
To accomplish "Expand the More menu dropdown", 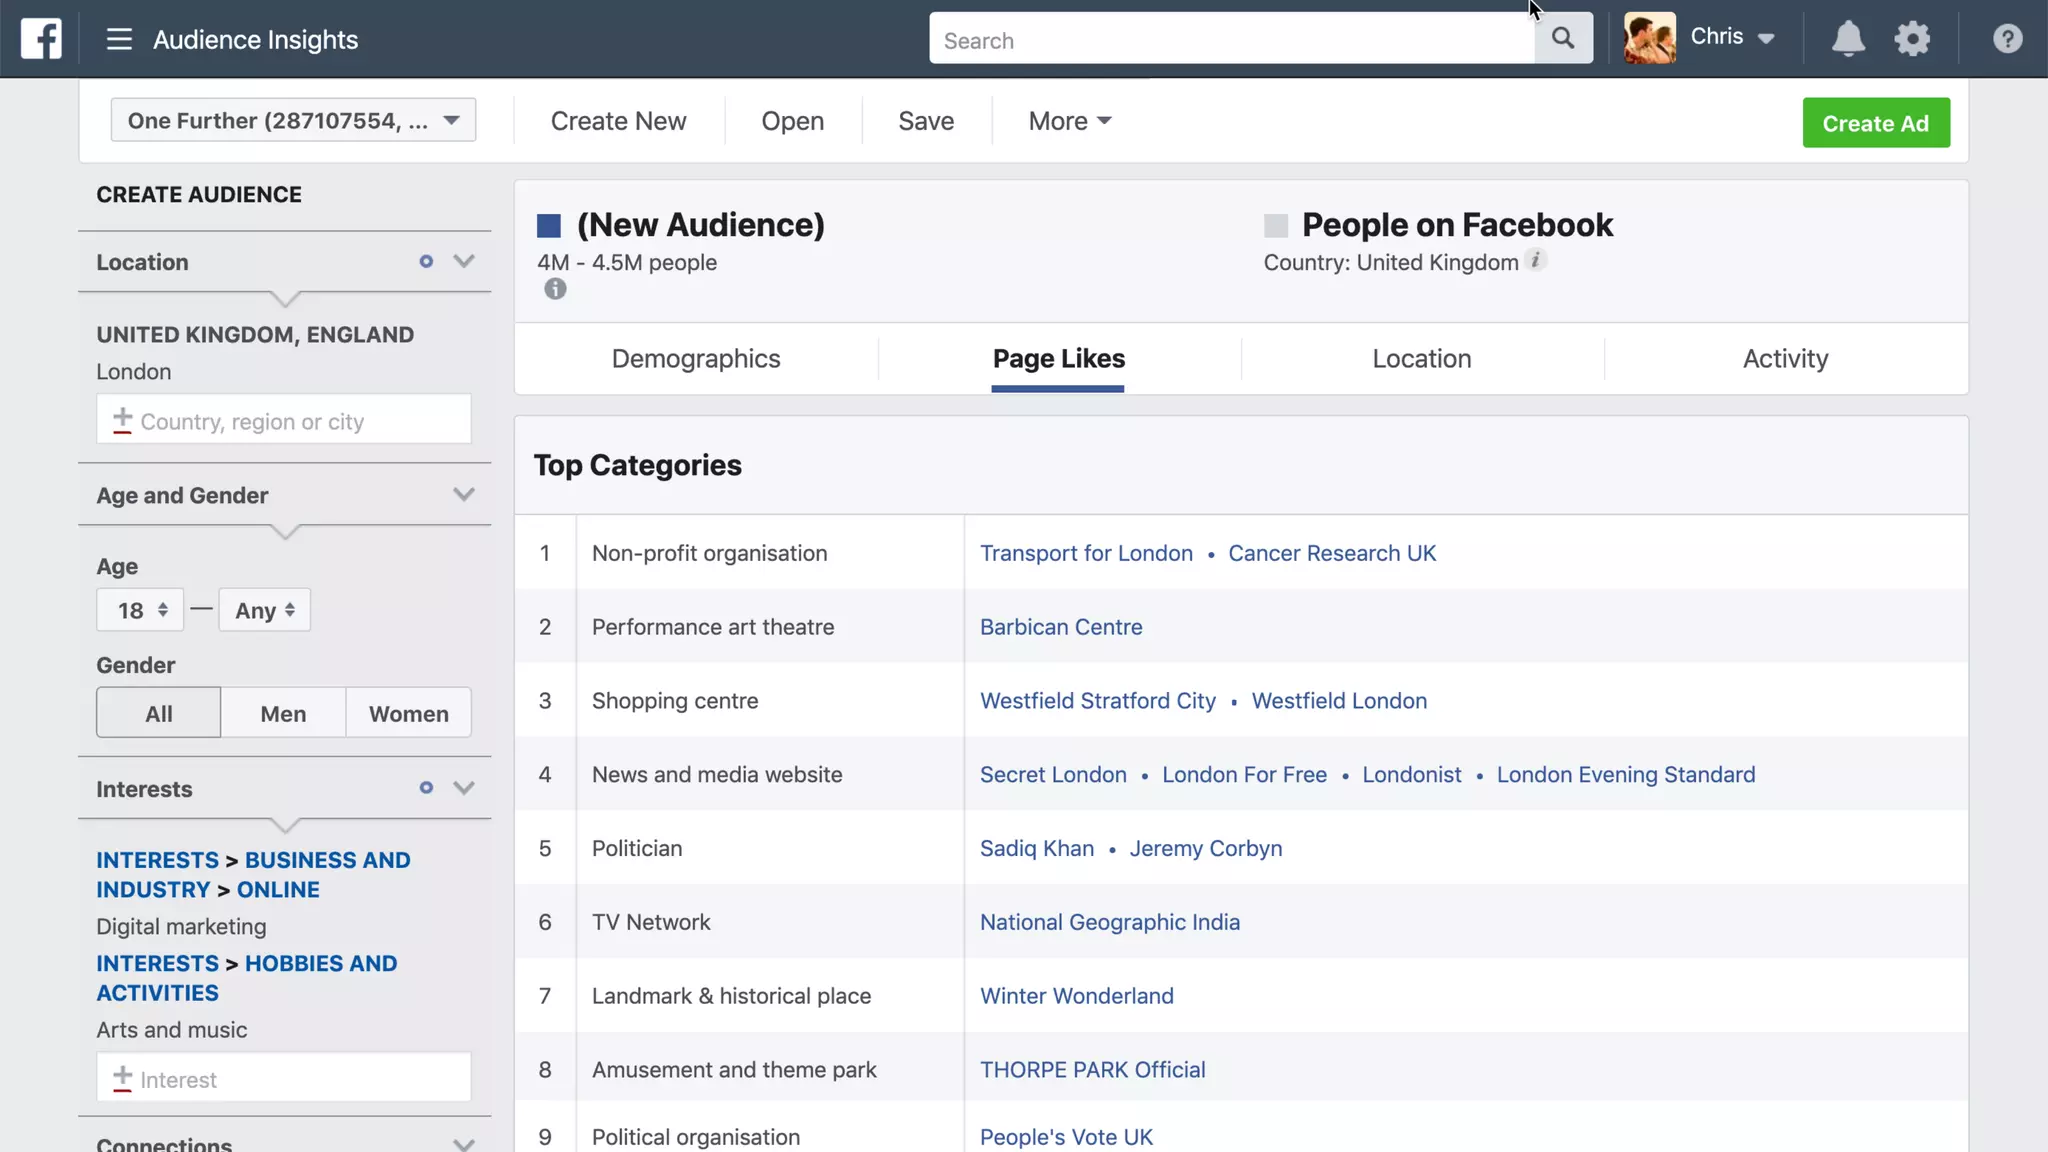I will (1069, 121).
